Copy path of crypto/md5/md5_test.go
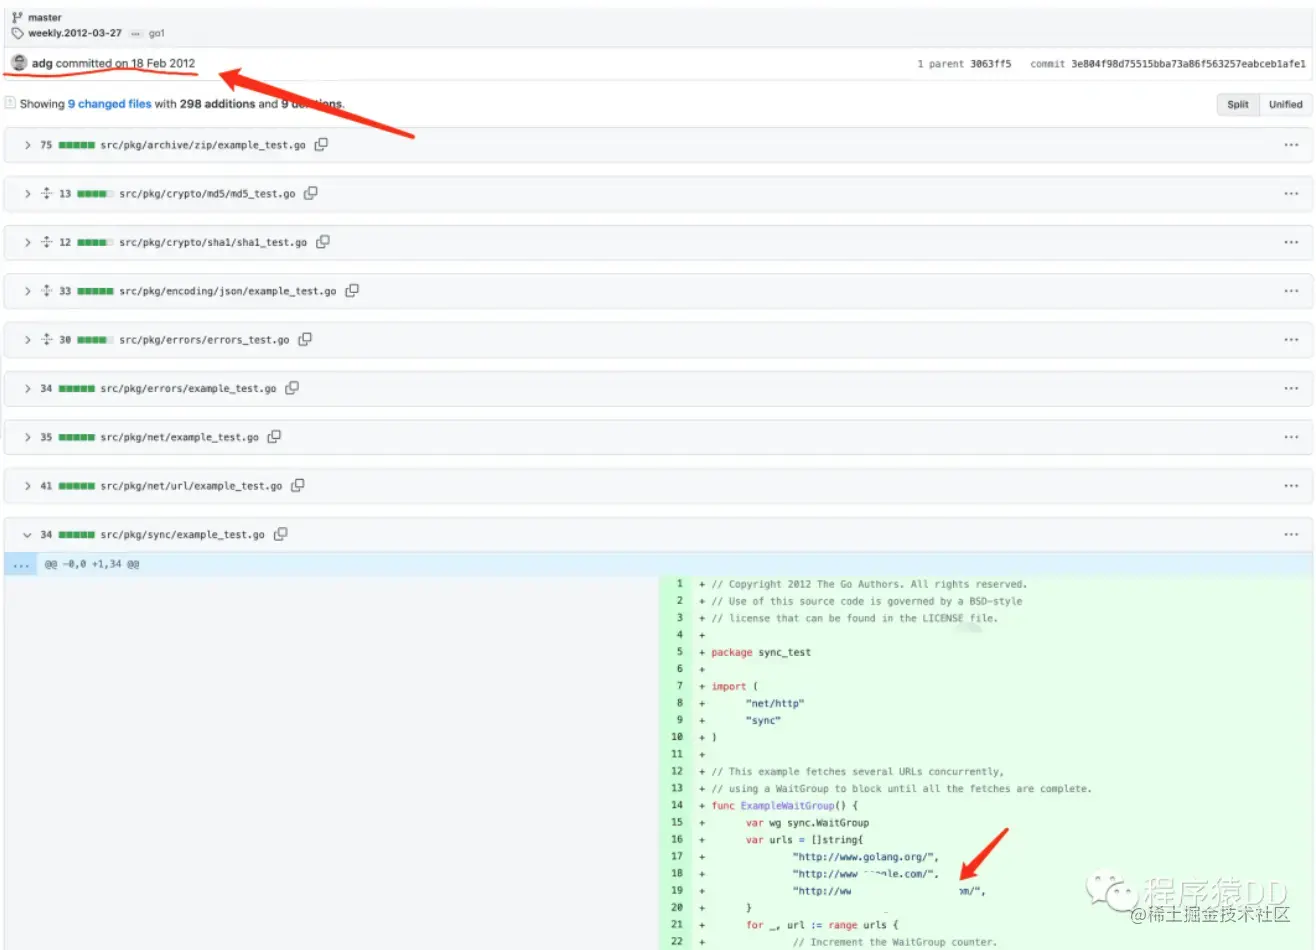Image resolution: width=1316 pixels, height=950 pixels. 311,193
